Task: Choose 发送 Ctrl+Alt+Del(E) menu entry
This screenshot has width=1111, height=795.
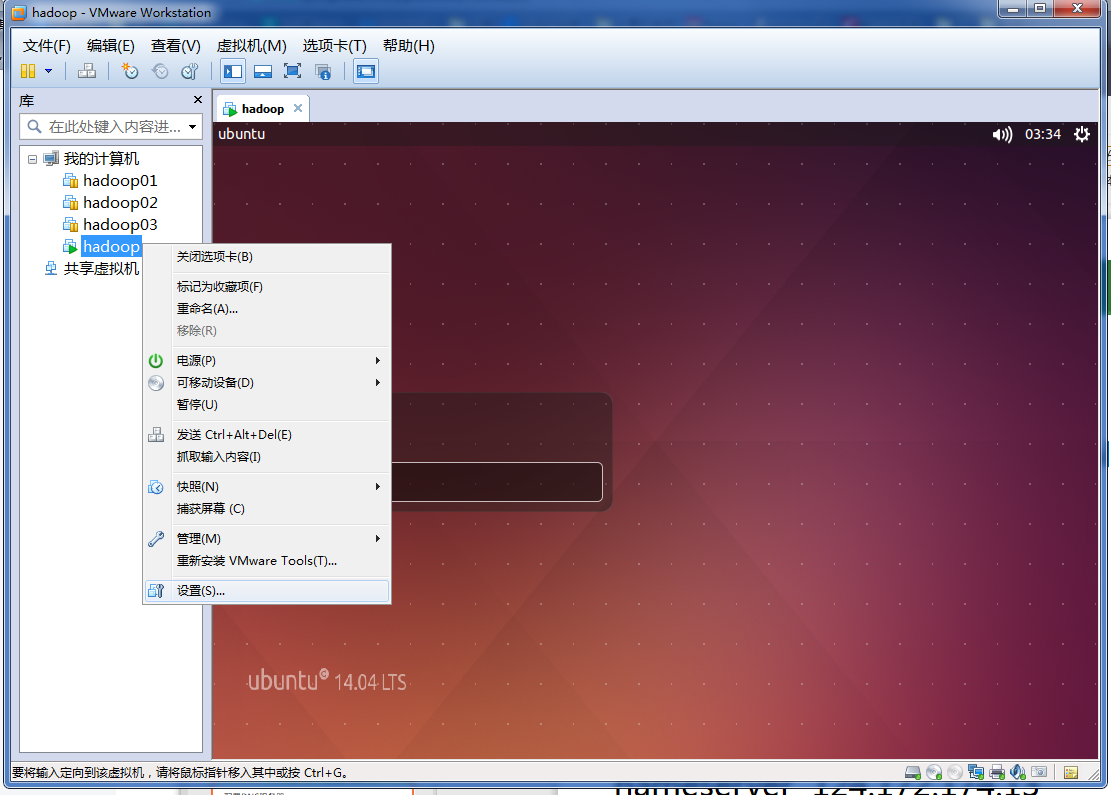Action: 267,435
